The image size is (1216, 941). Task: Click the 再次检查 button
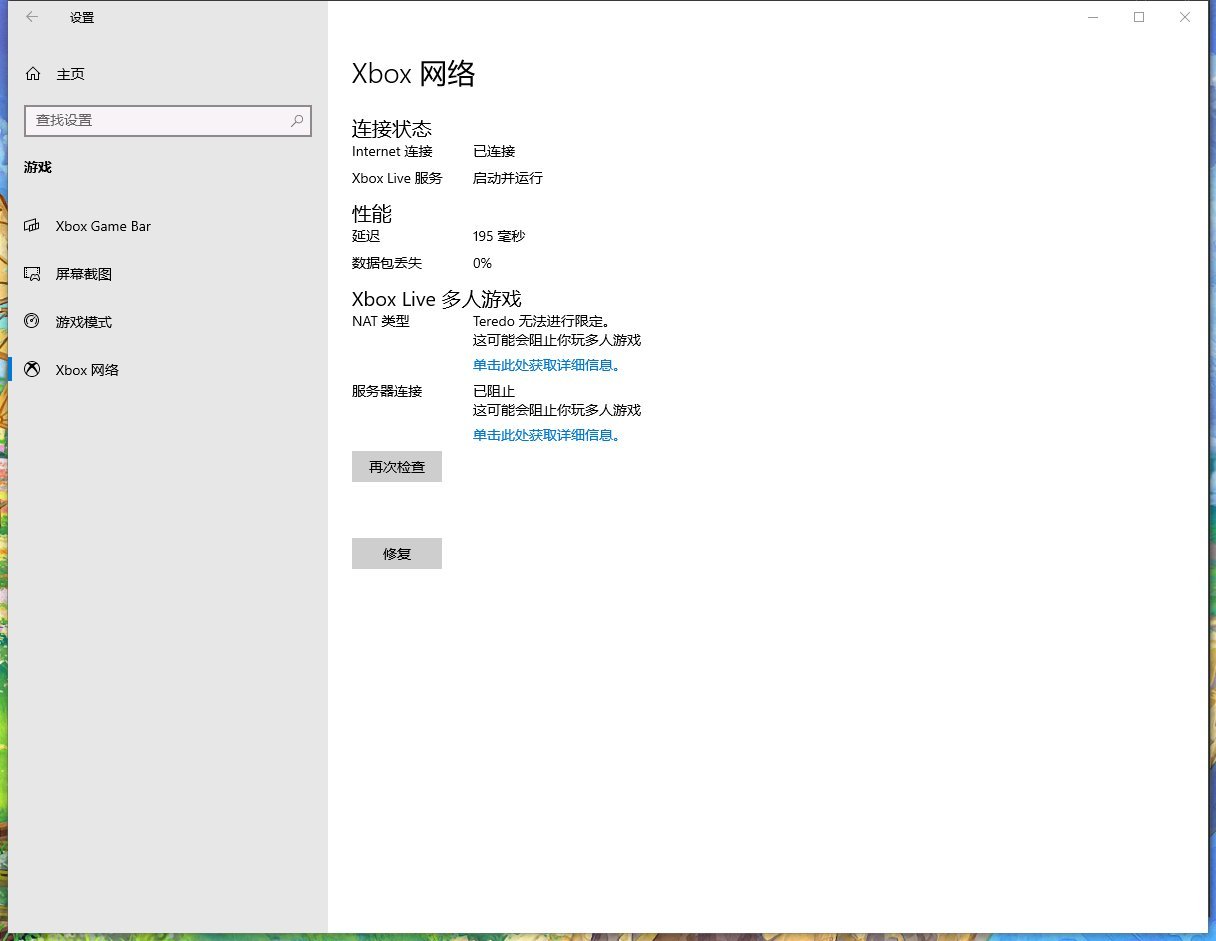tap(397, 467)
